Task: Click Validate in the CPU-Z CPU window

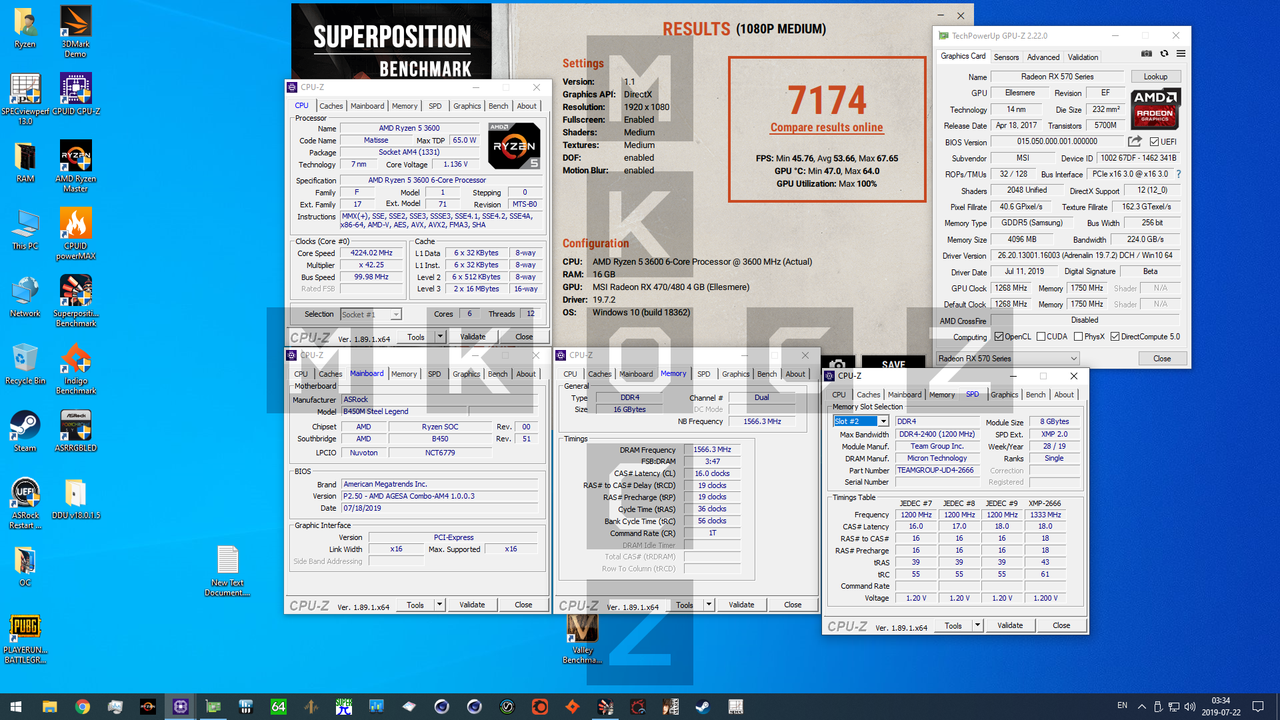Action: 472,337
